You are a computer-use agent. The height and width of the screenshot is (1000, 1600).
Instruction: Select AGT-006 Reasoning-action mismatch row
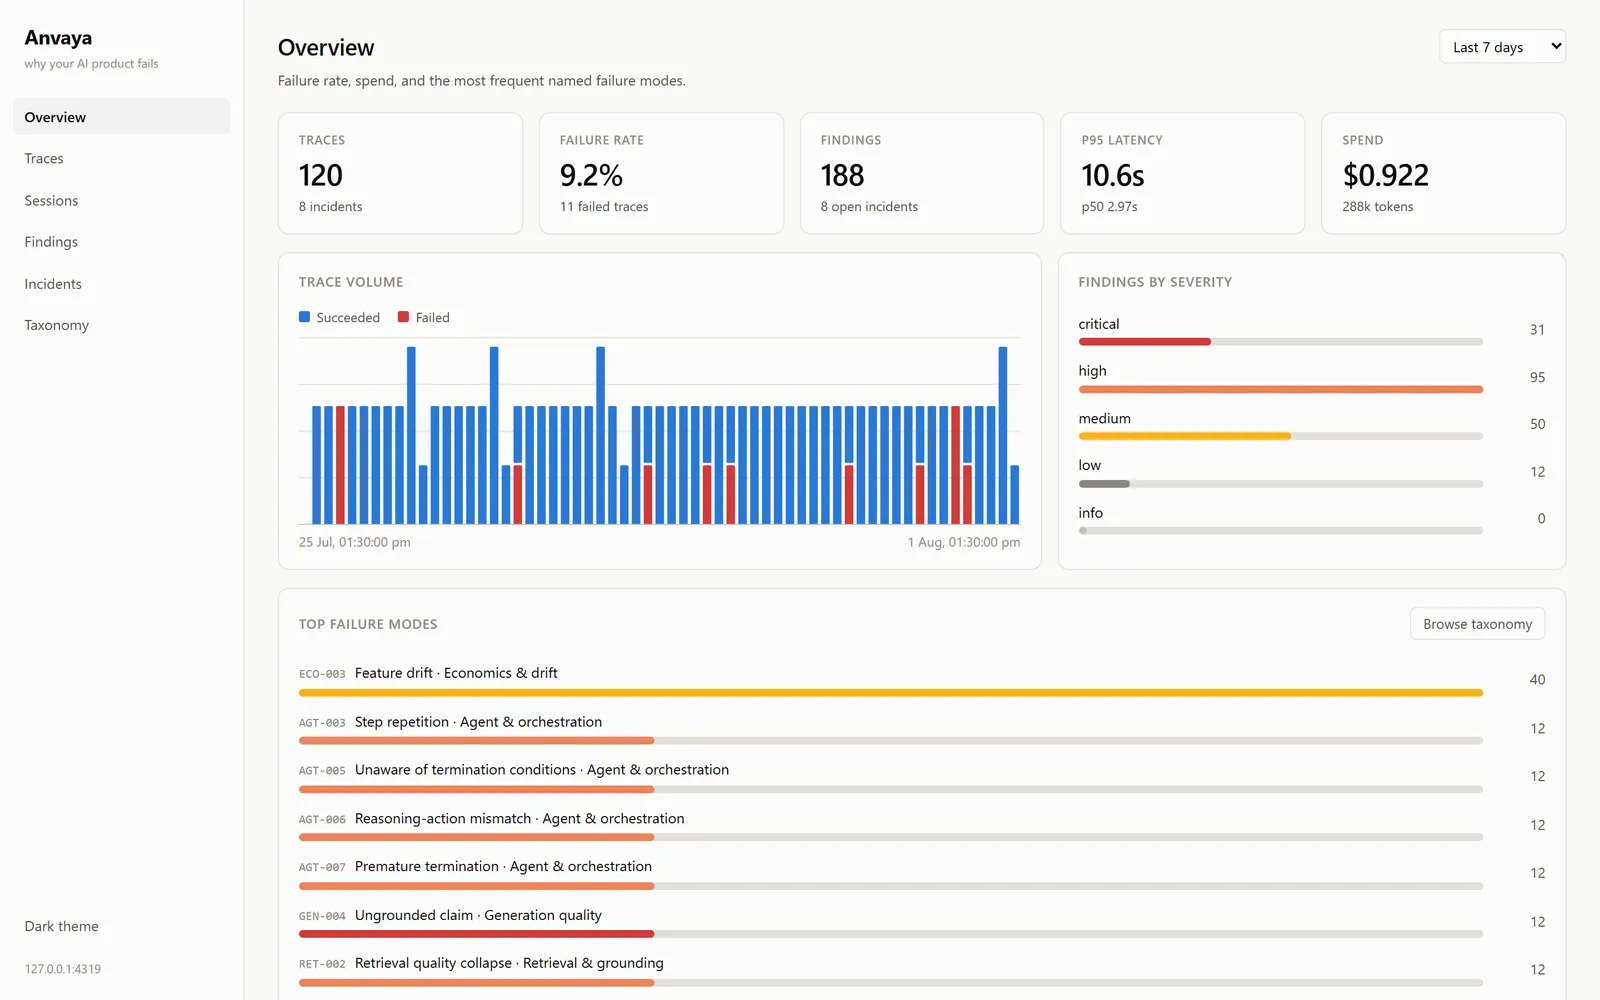922,827
